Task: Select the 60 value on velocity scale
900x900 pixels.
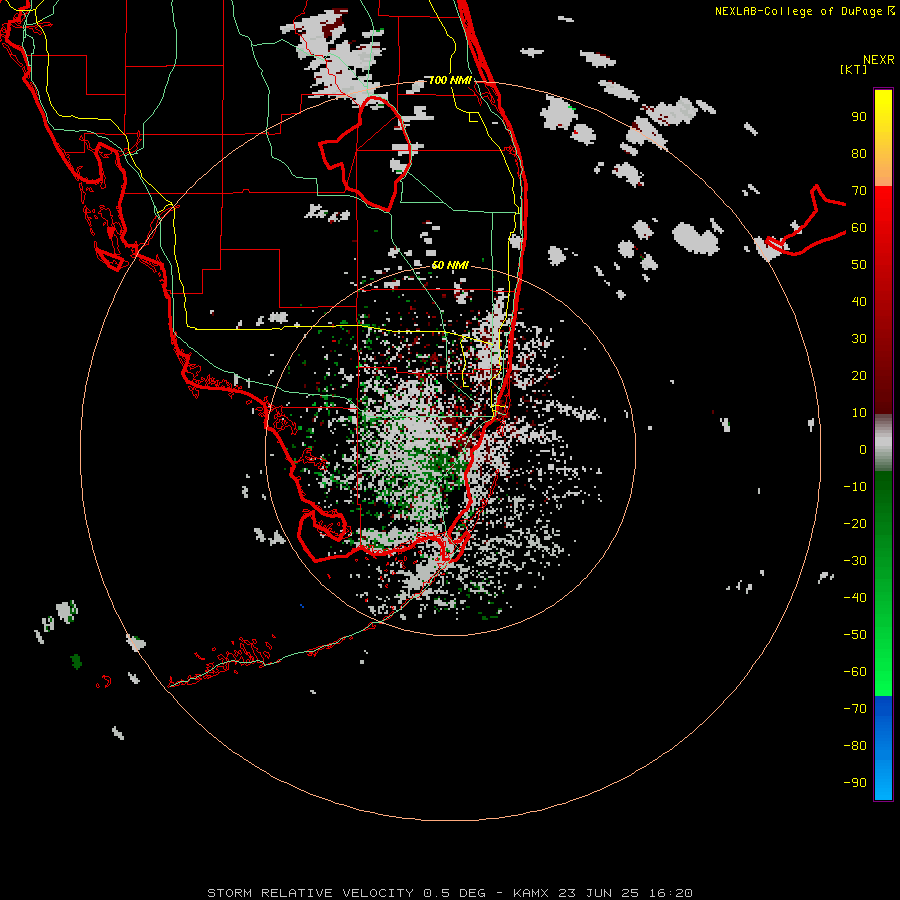Action: point(859,228)
